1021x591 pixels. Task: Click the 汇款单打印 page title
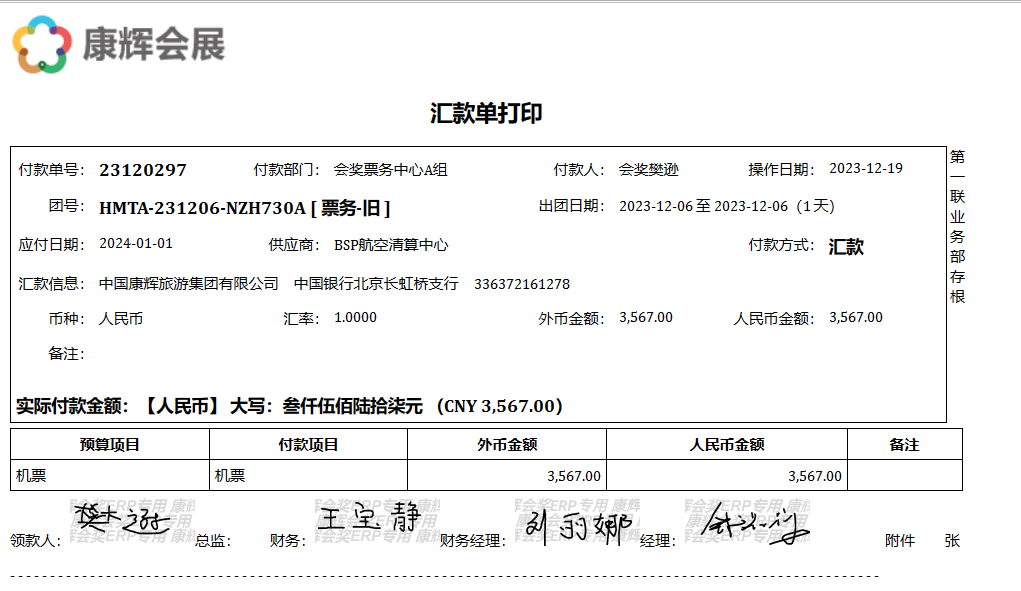coord(486,113)
